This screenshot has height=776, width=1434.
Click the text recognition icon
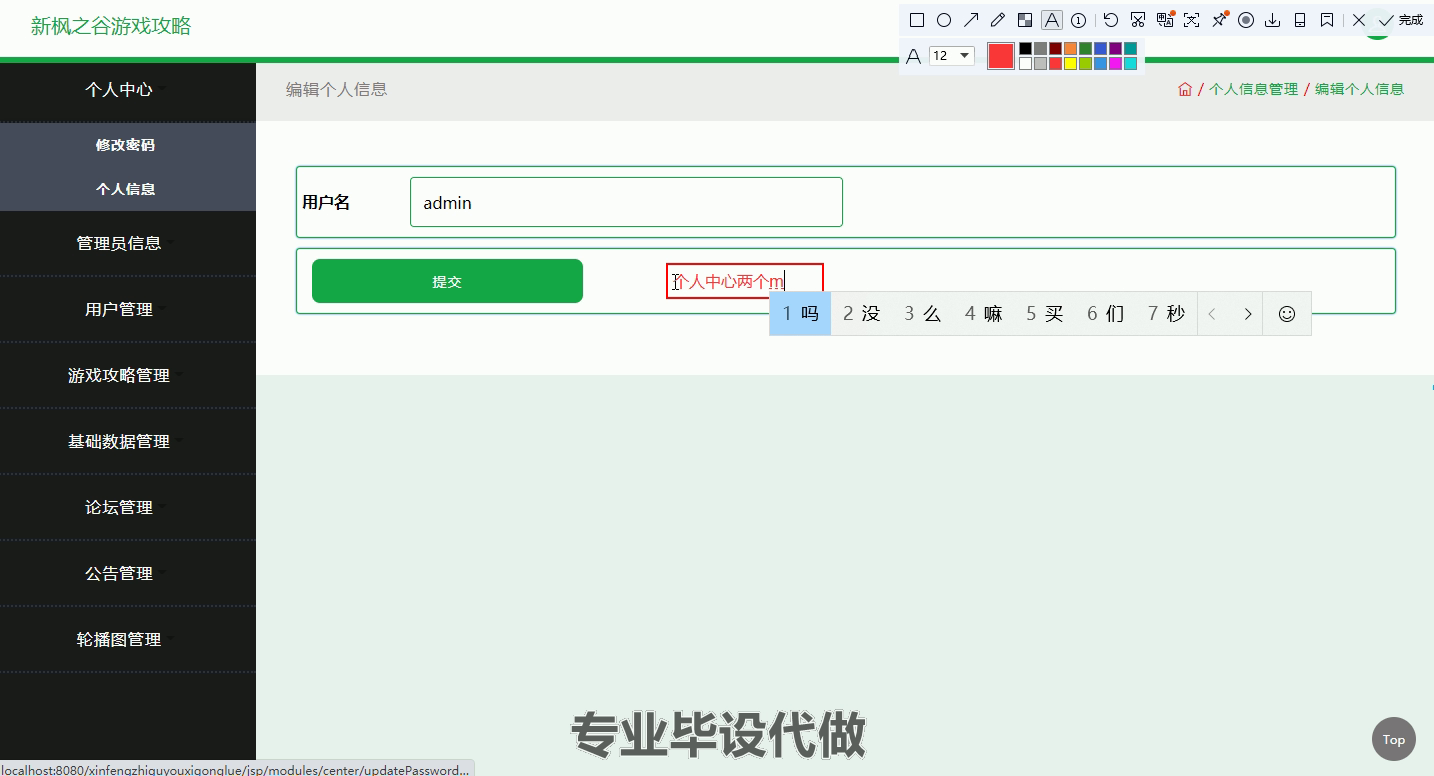1191,20
